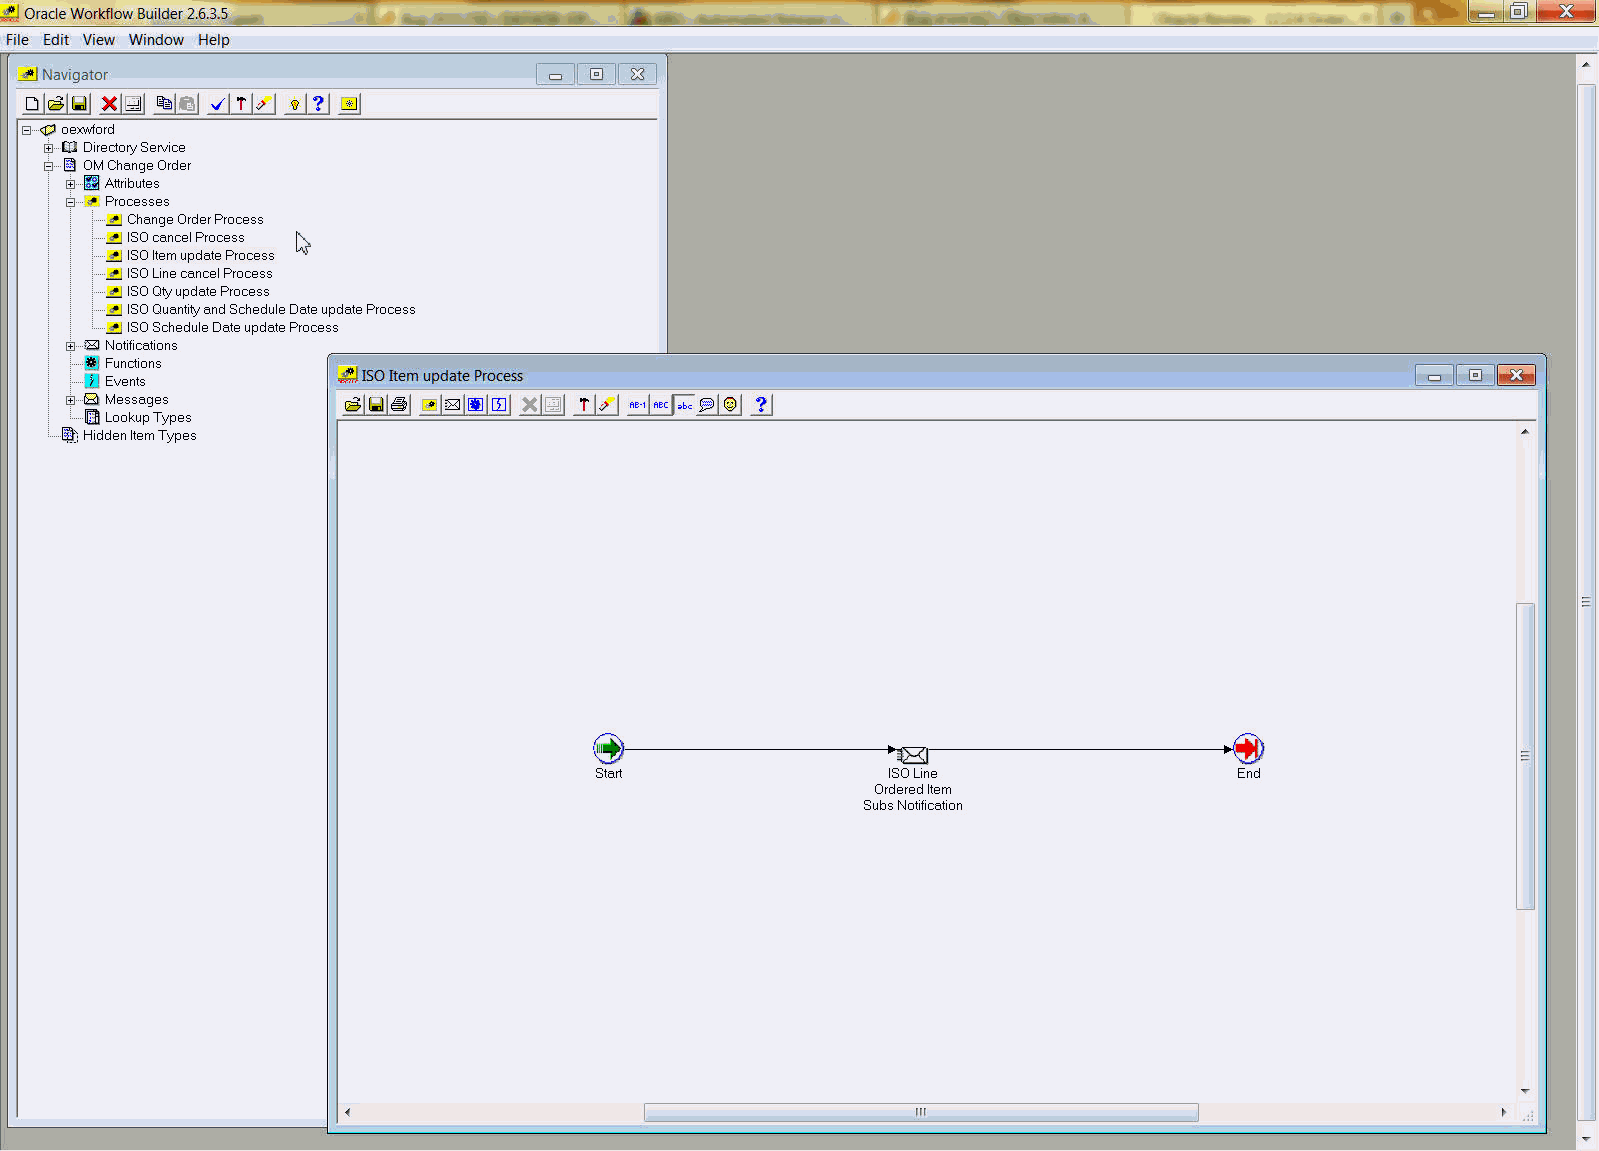Open the View menu

pos(98,40)
